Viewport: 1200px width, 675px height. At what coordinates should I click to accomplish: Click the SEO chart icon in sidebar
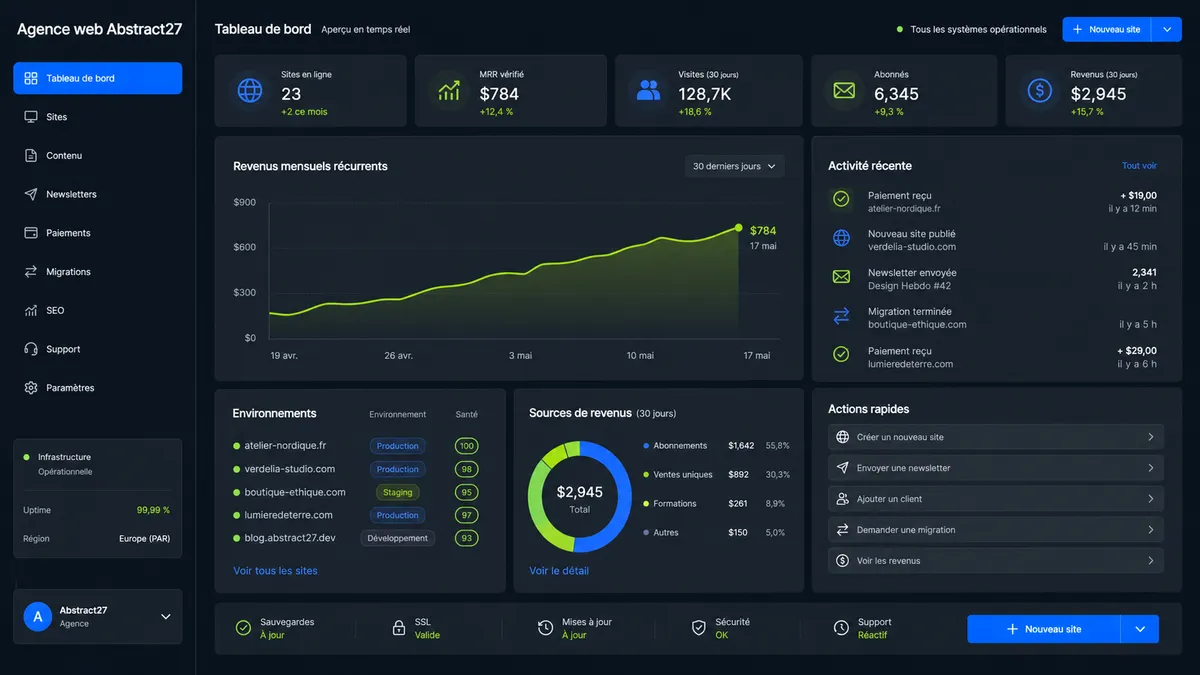pyautogui.click(x=31, y=311)
